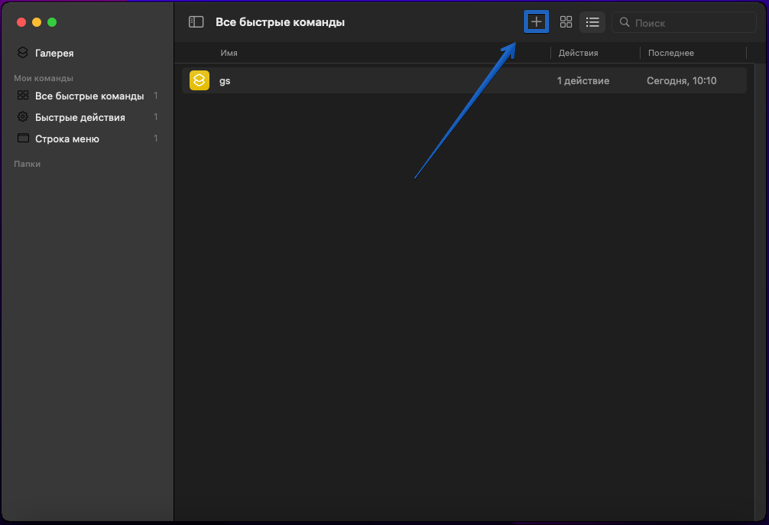Sort by Последнее column header
The image size is (769, 525).
(671, 53)
